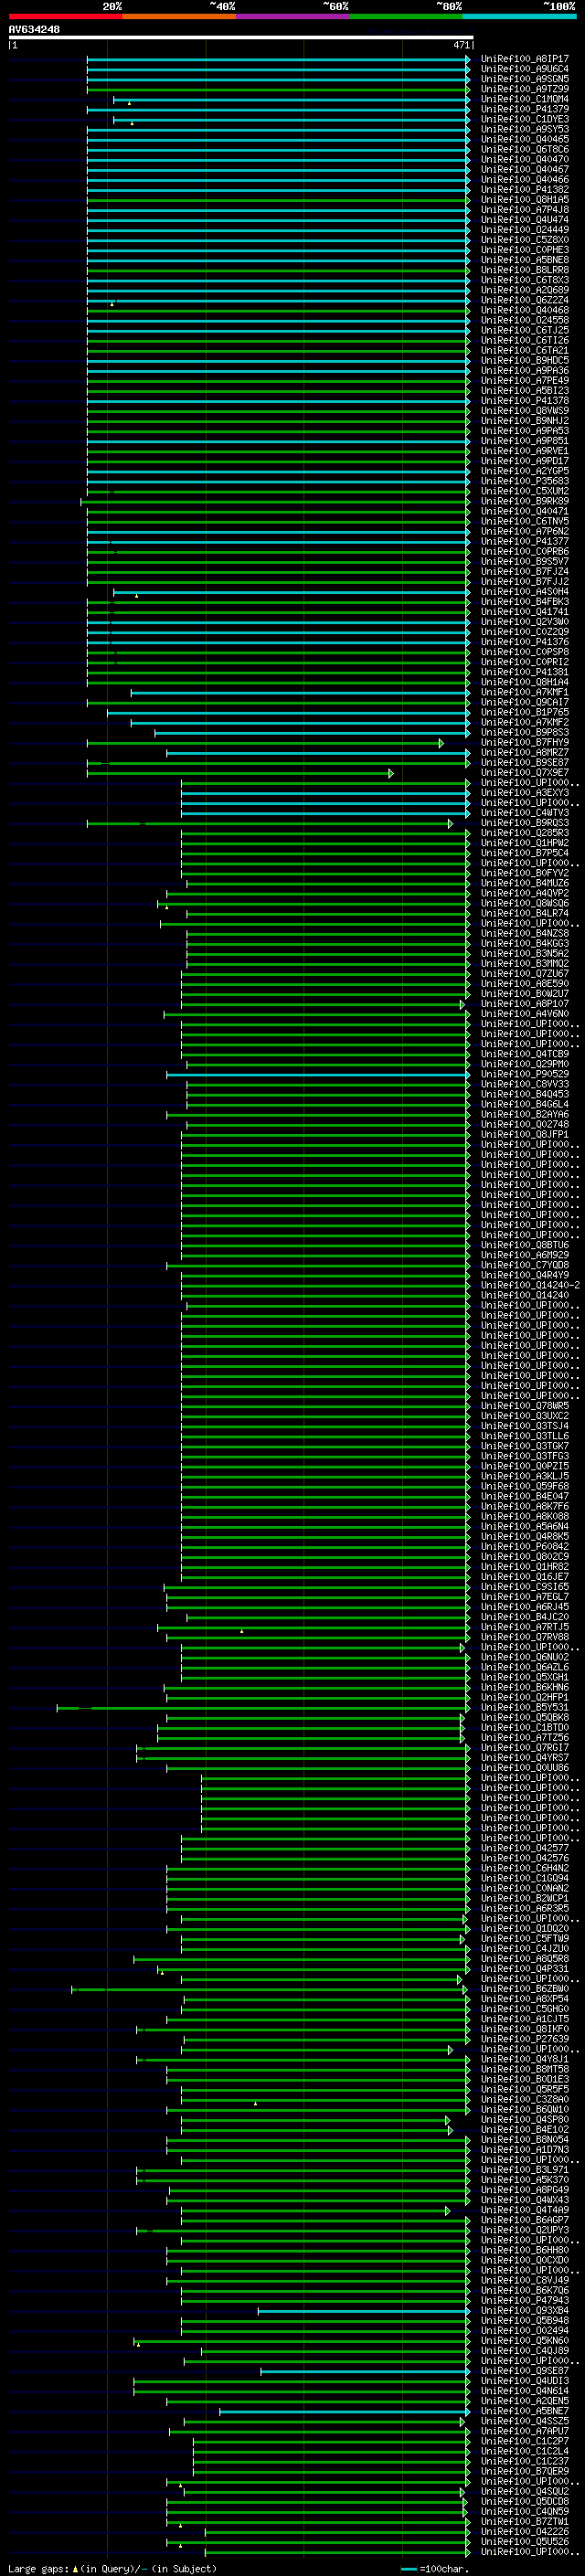
Task: Select hit label UniRef100_P90529
Action: pyautogui.click(x=525, y=1074)
